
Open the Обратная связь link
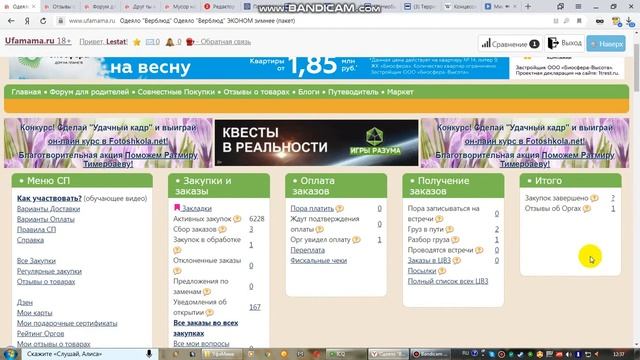coord(225,42)
